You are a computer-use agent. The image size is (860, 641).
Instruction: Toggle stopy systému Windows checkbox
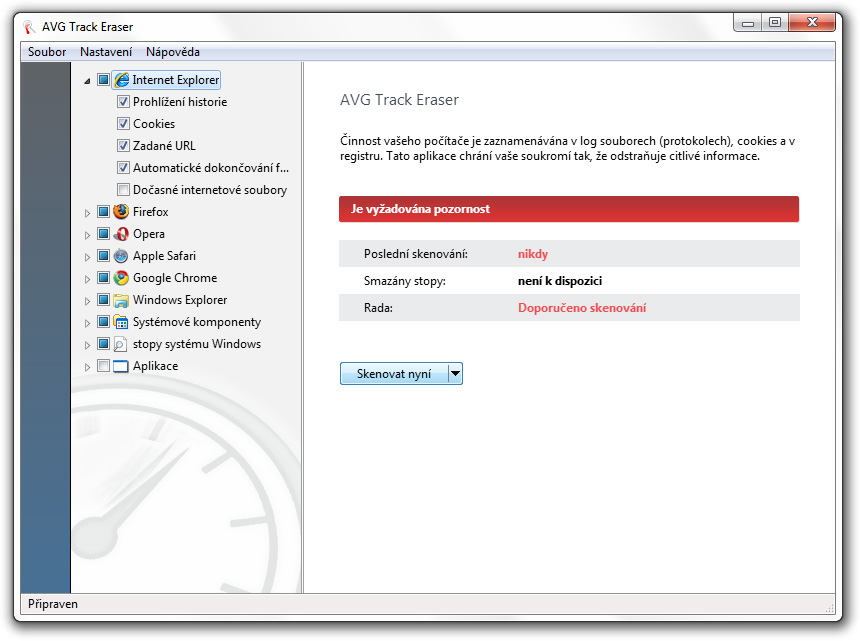(x=103, y=344)
